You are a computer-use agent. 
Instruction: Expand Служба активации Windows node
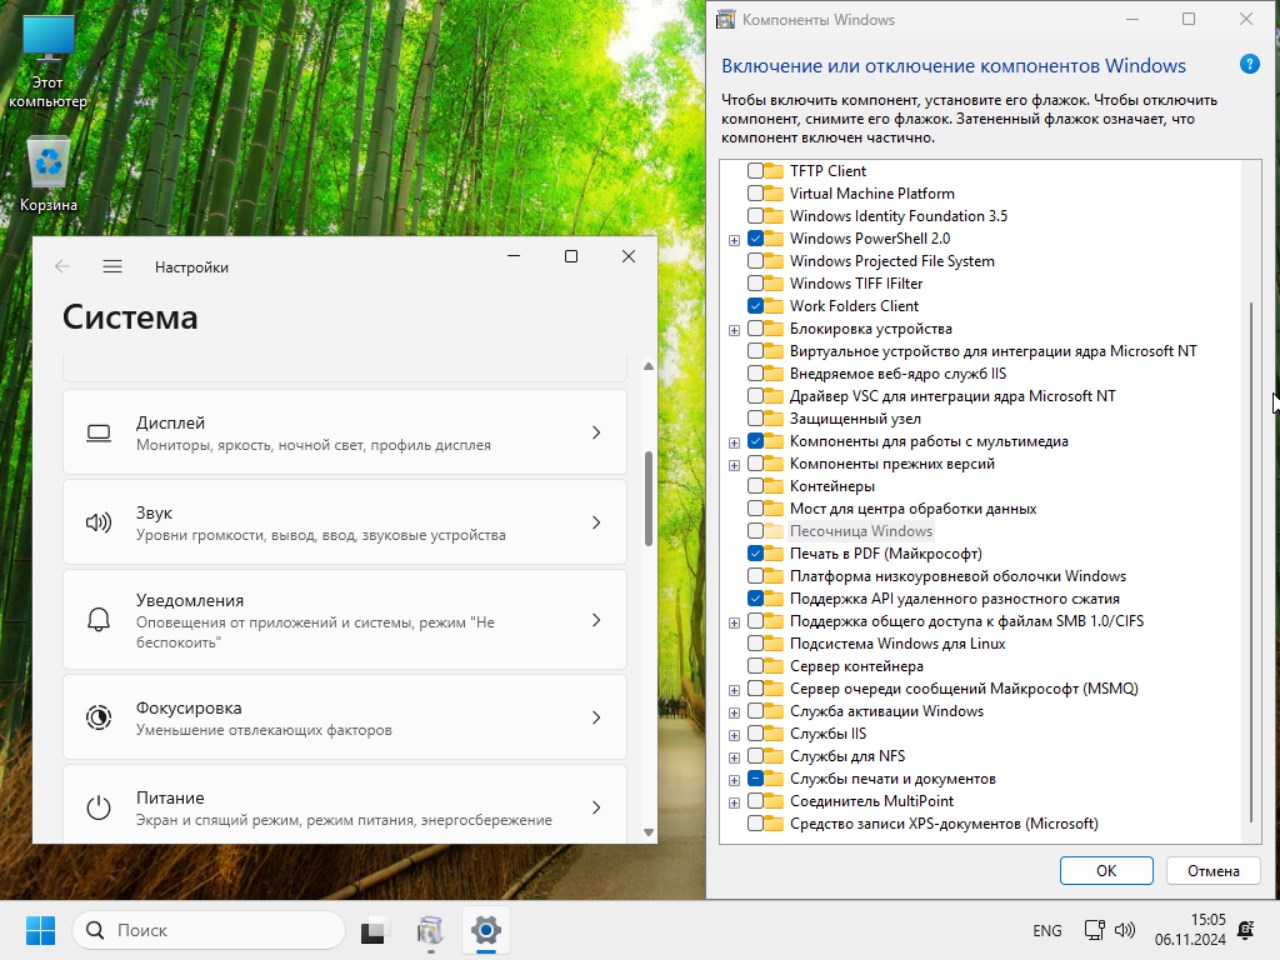[734, 713]
